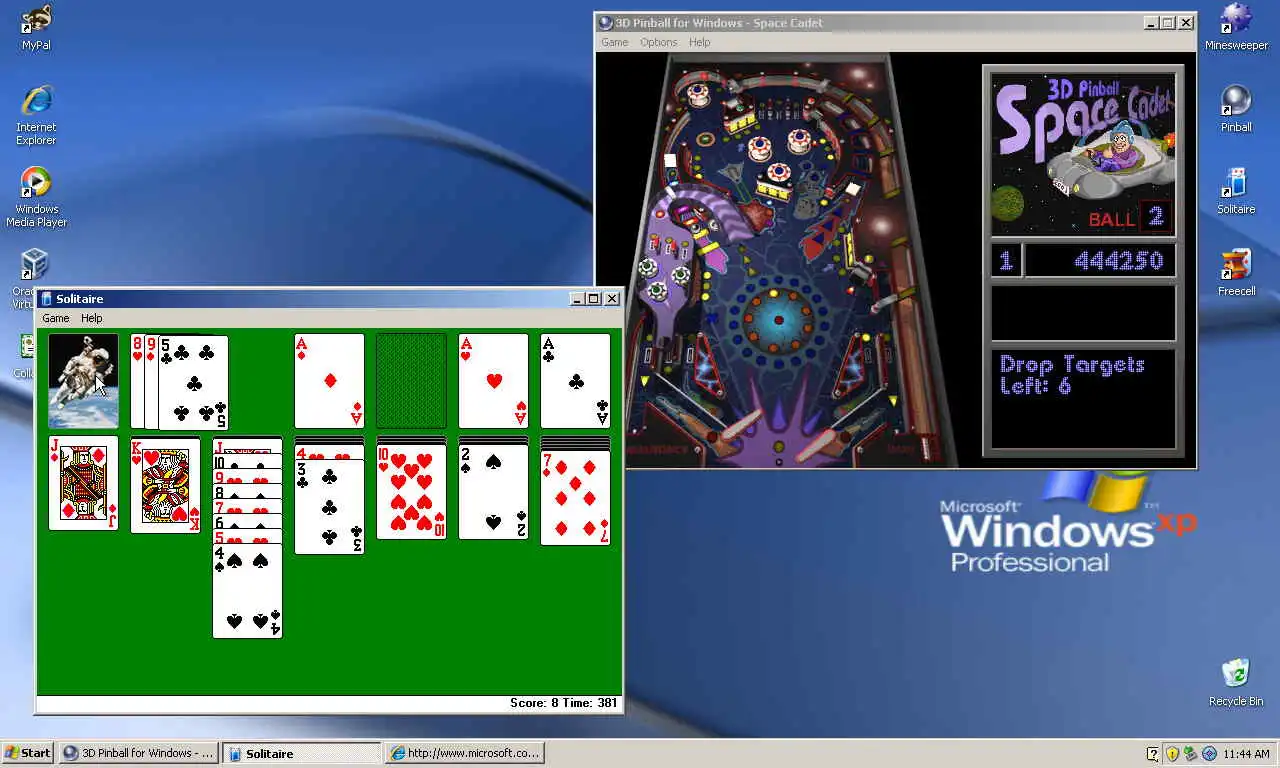Screen dimensions: 1280x768
Task: Deal from the Solitaire stock deck
Action: point(83,381)
